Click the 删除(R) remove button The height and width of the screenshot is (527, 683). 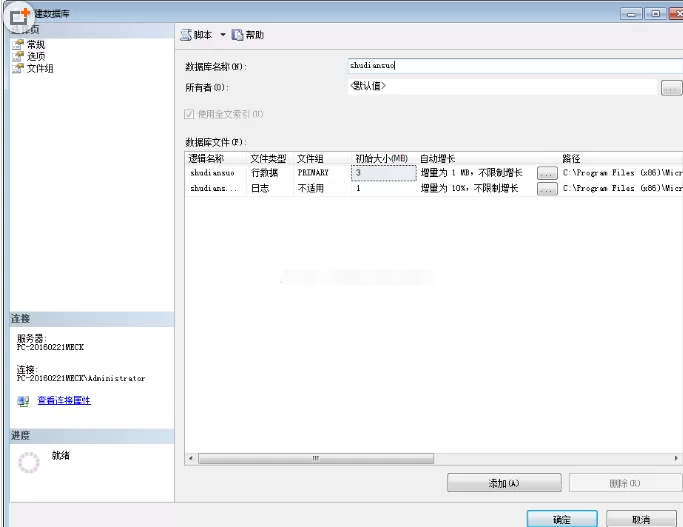tap(626, 483)
